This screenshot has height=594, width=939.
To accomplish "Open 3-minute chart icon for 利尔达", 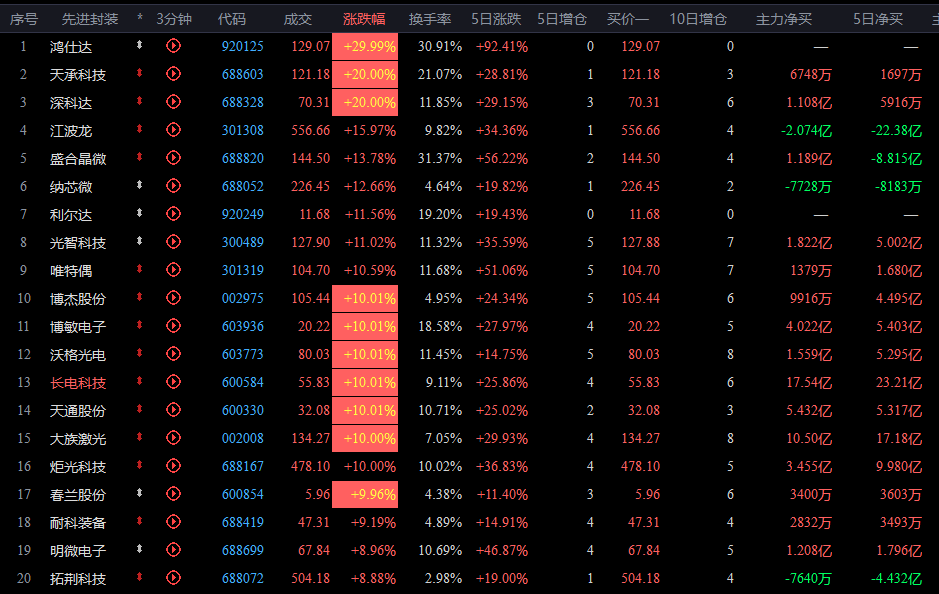I will (173, 214).
